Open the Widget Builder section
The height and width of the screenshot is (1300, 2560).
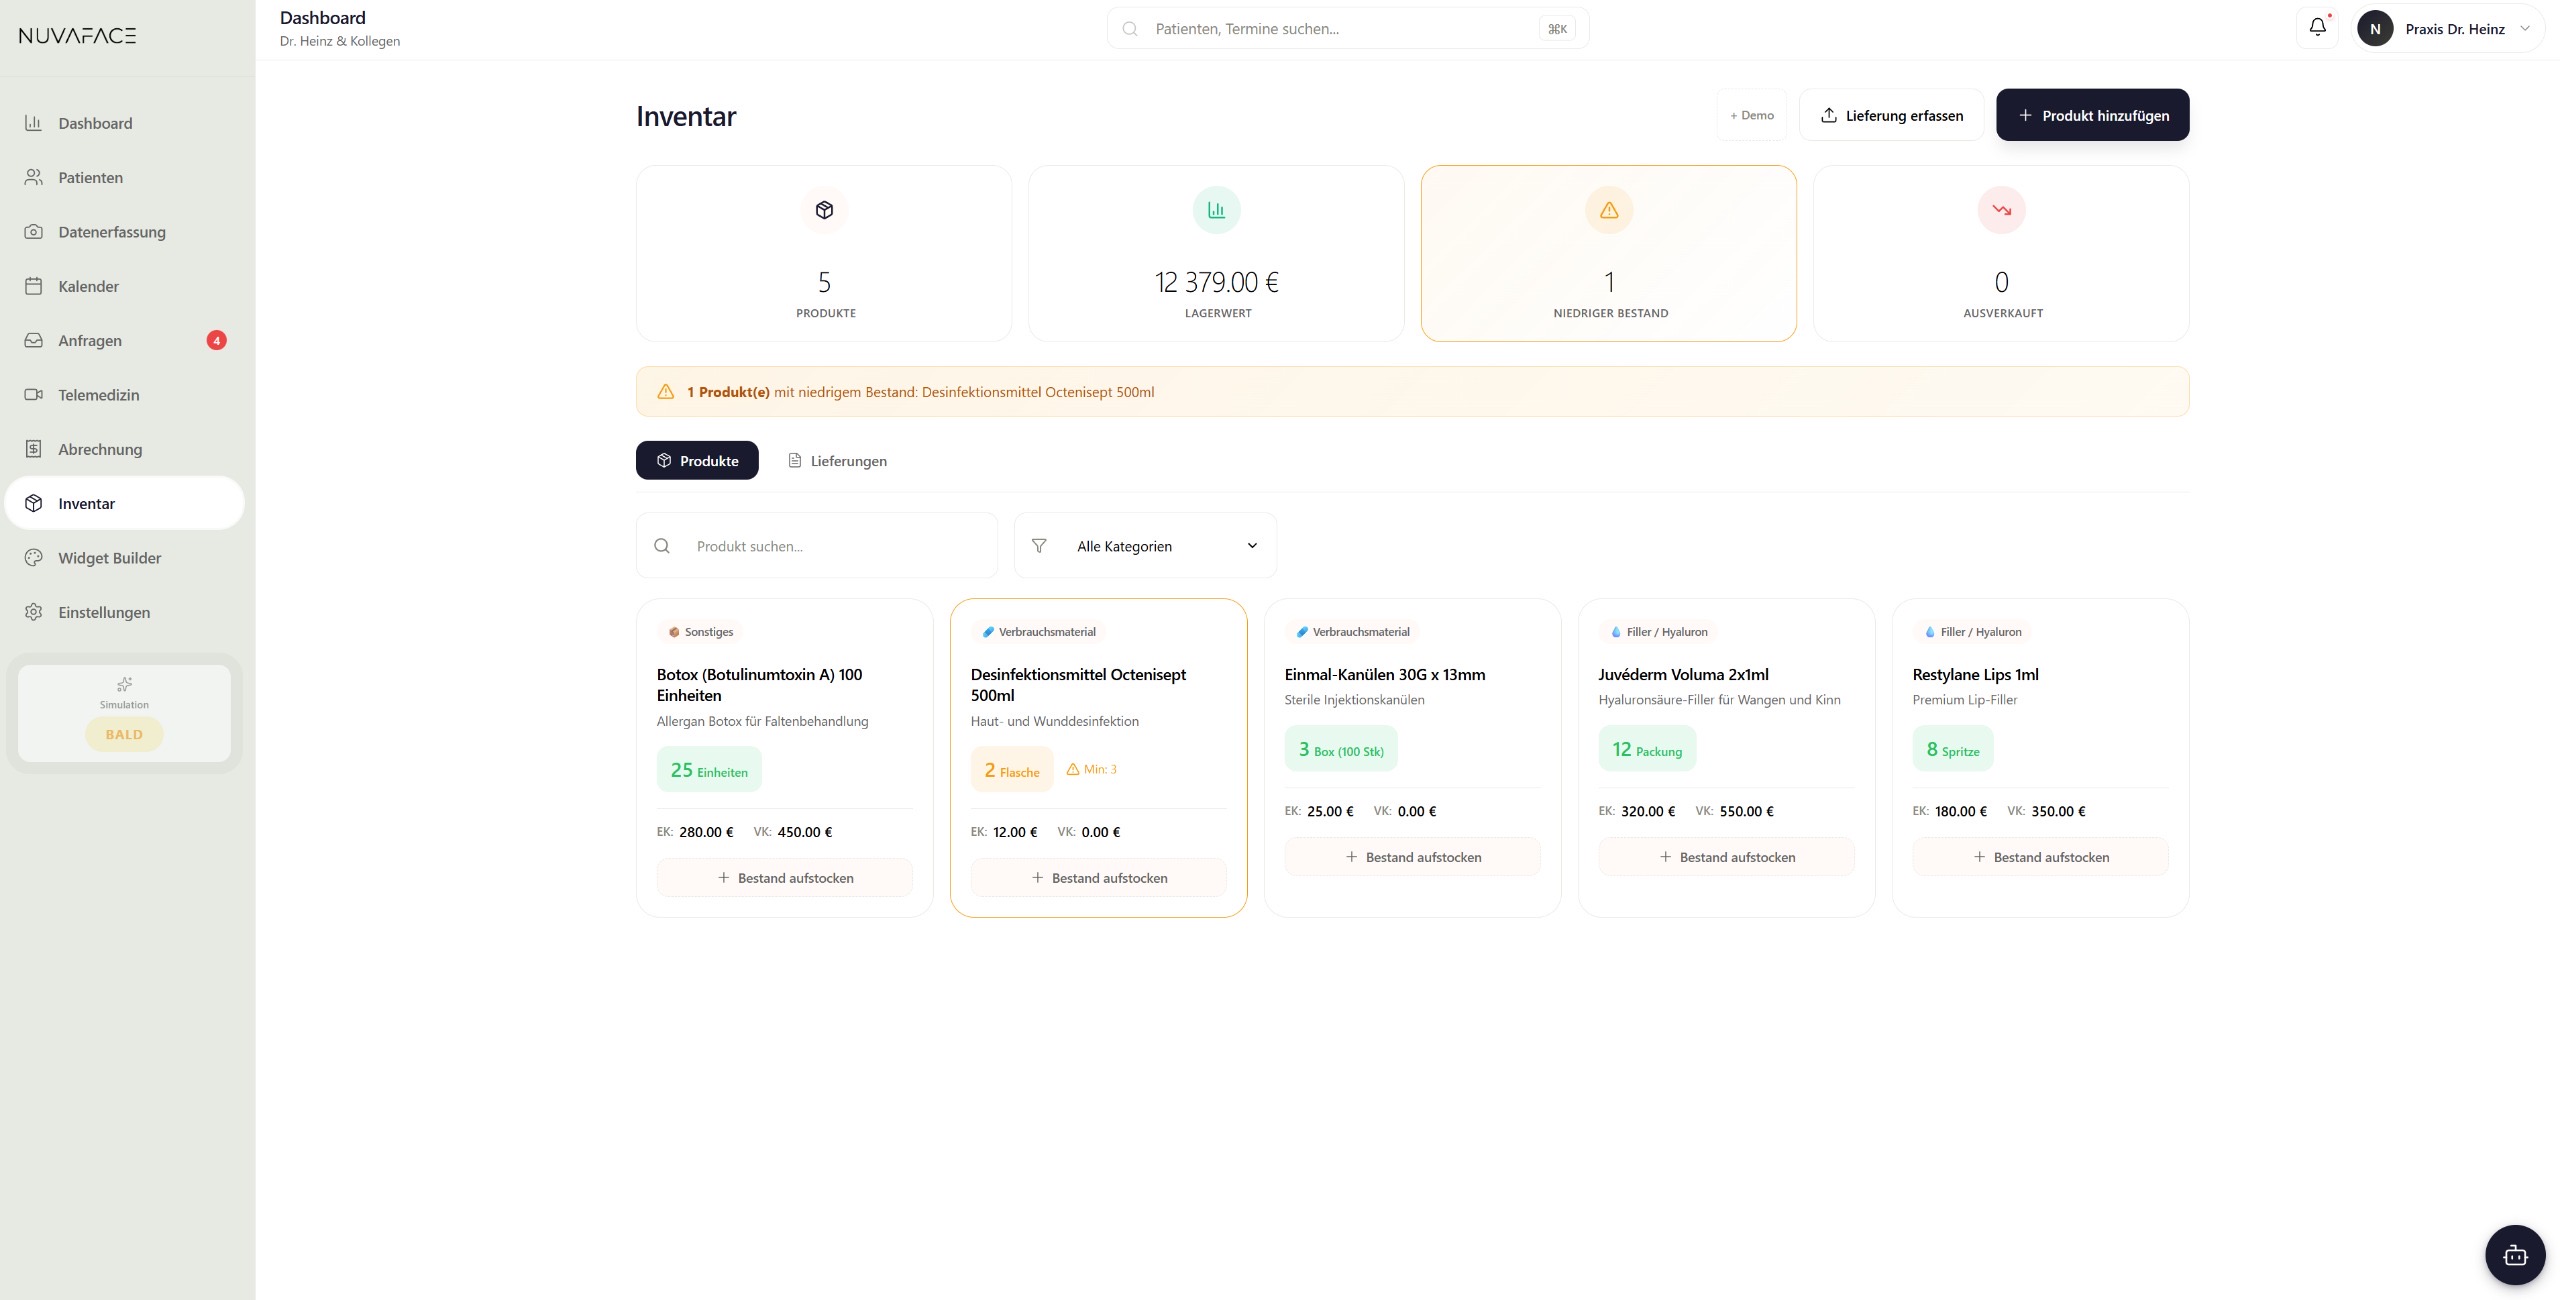pyautogui.click(x=109, y=557)
